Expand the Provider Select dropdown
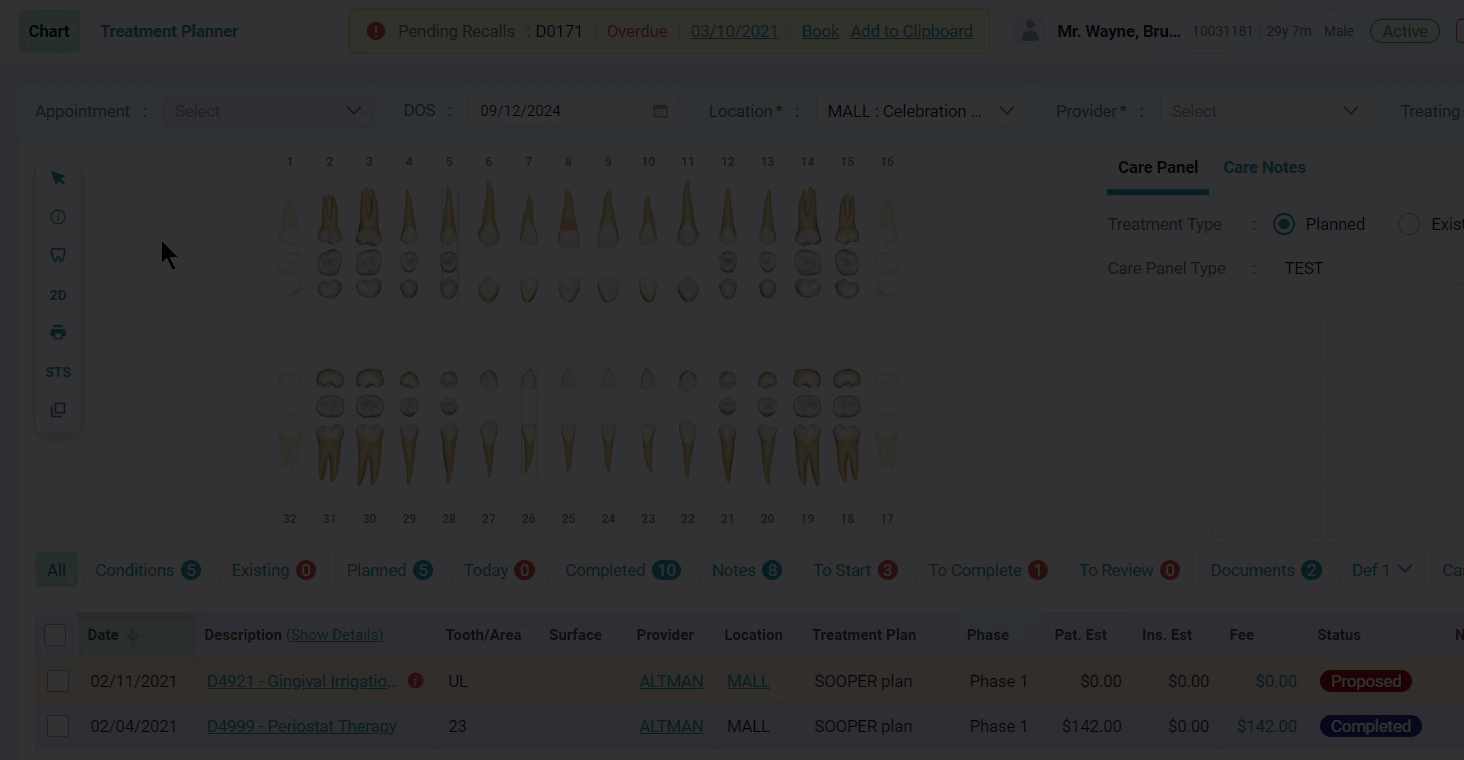The width and height of the screenshot is (1464, 760). click(x=1265, y=111)
